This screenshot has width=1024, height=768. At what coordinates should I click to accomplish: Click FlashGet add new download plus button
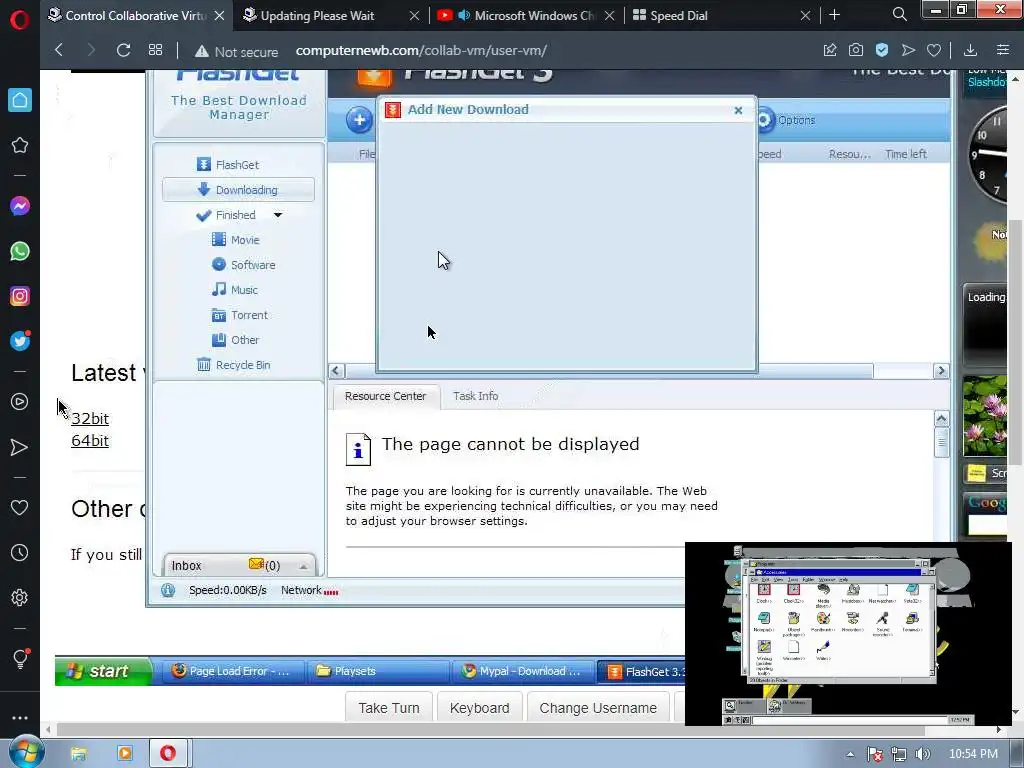pyautogui.click(x=359, y=120)
